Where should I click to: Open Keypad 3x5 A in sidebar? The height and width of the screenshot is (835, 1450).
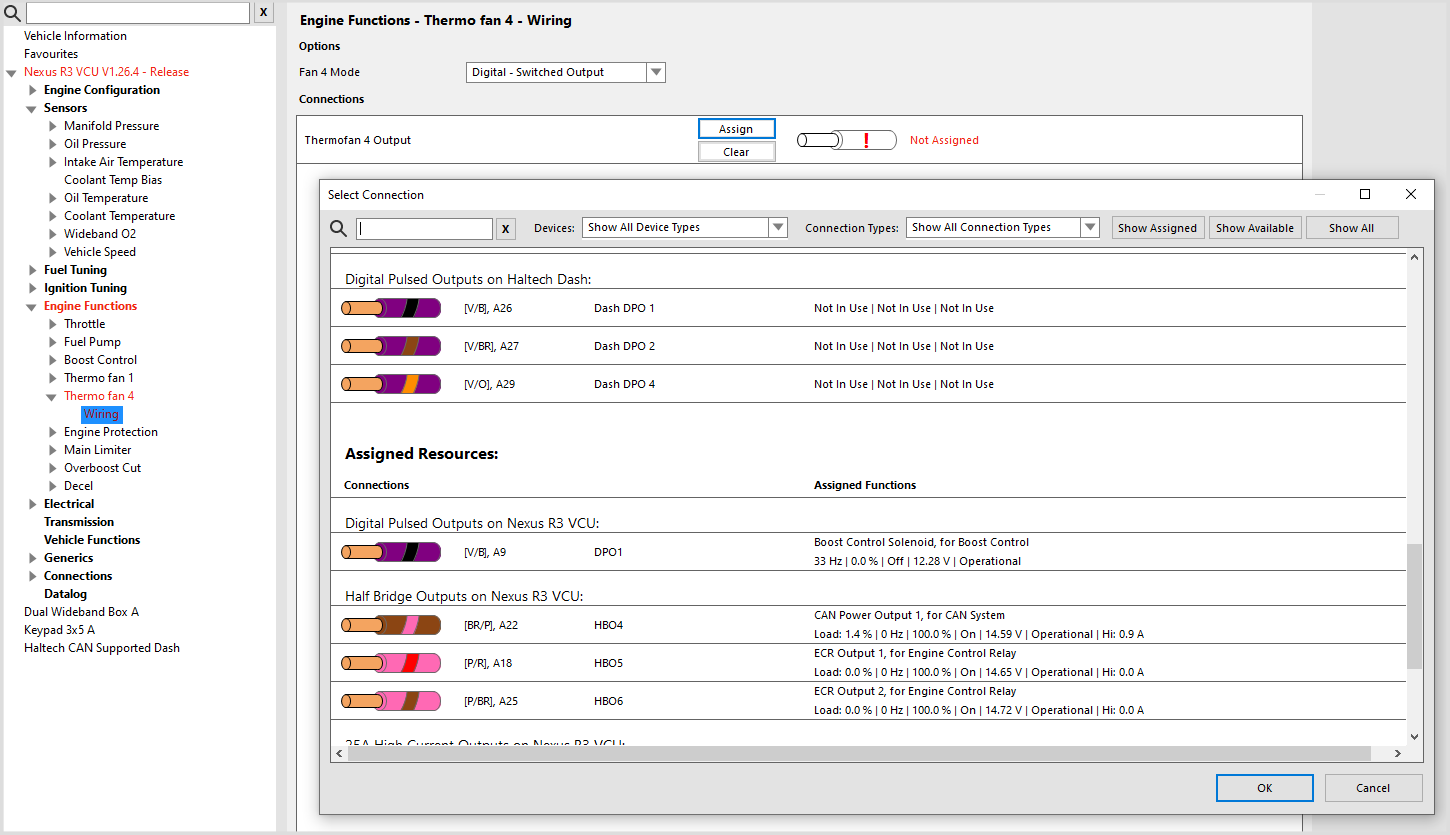(59, 630)
